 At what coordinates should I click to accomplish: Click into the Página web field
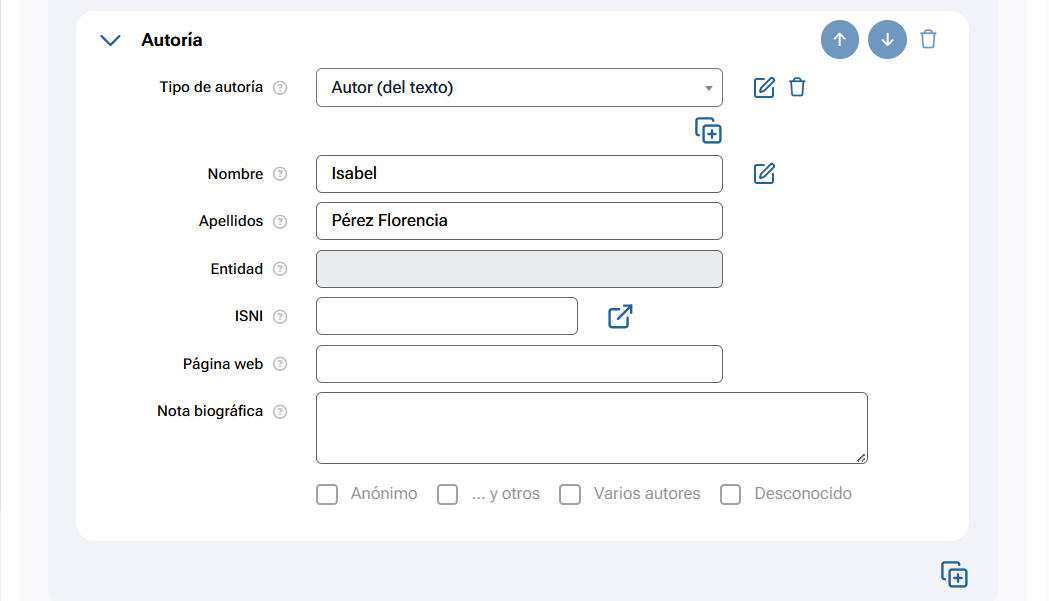[x=518, y=364]
